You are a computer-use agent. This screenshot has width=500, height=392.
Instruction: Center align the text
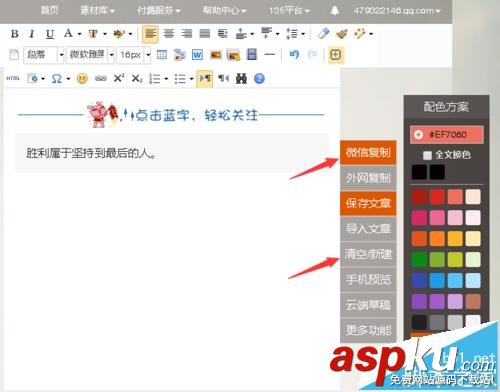tap(169, 34)
